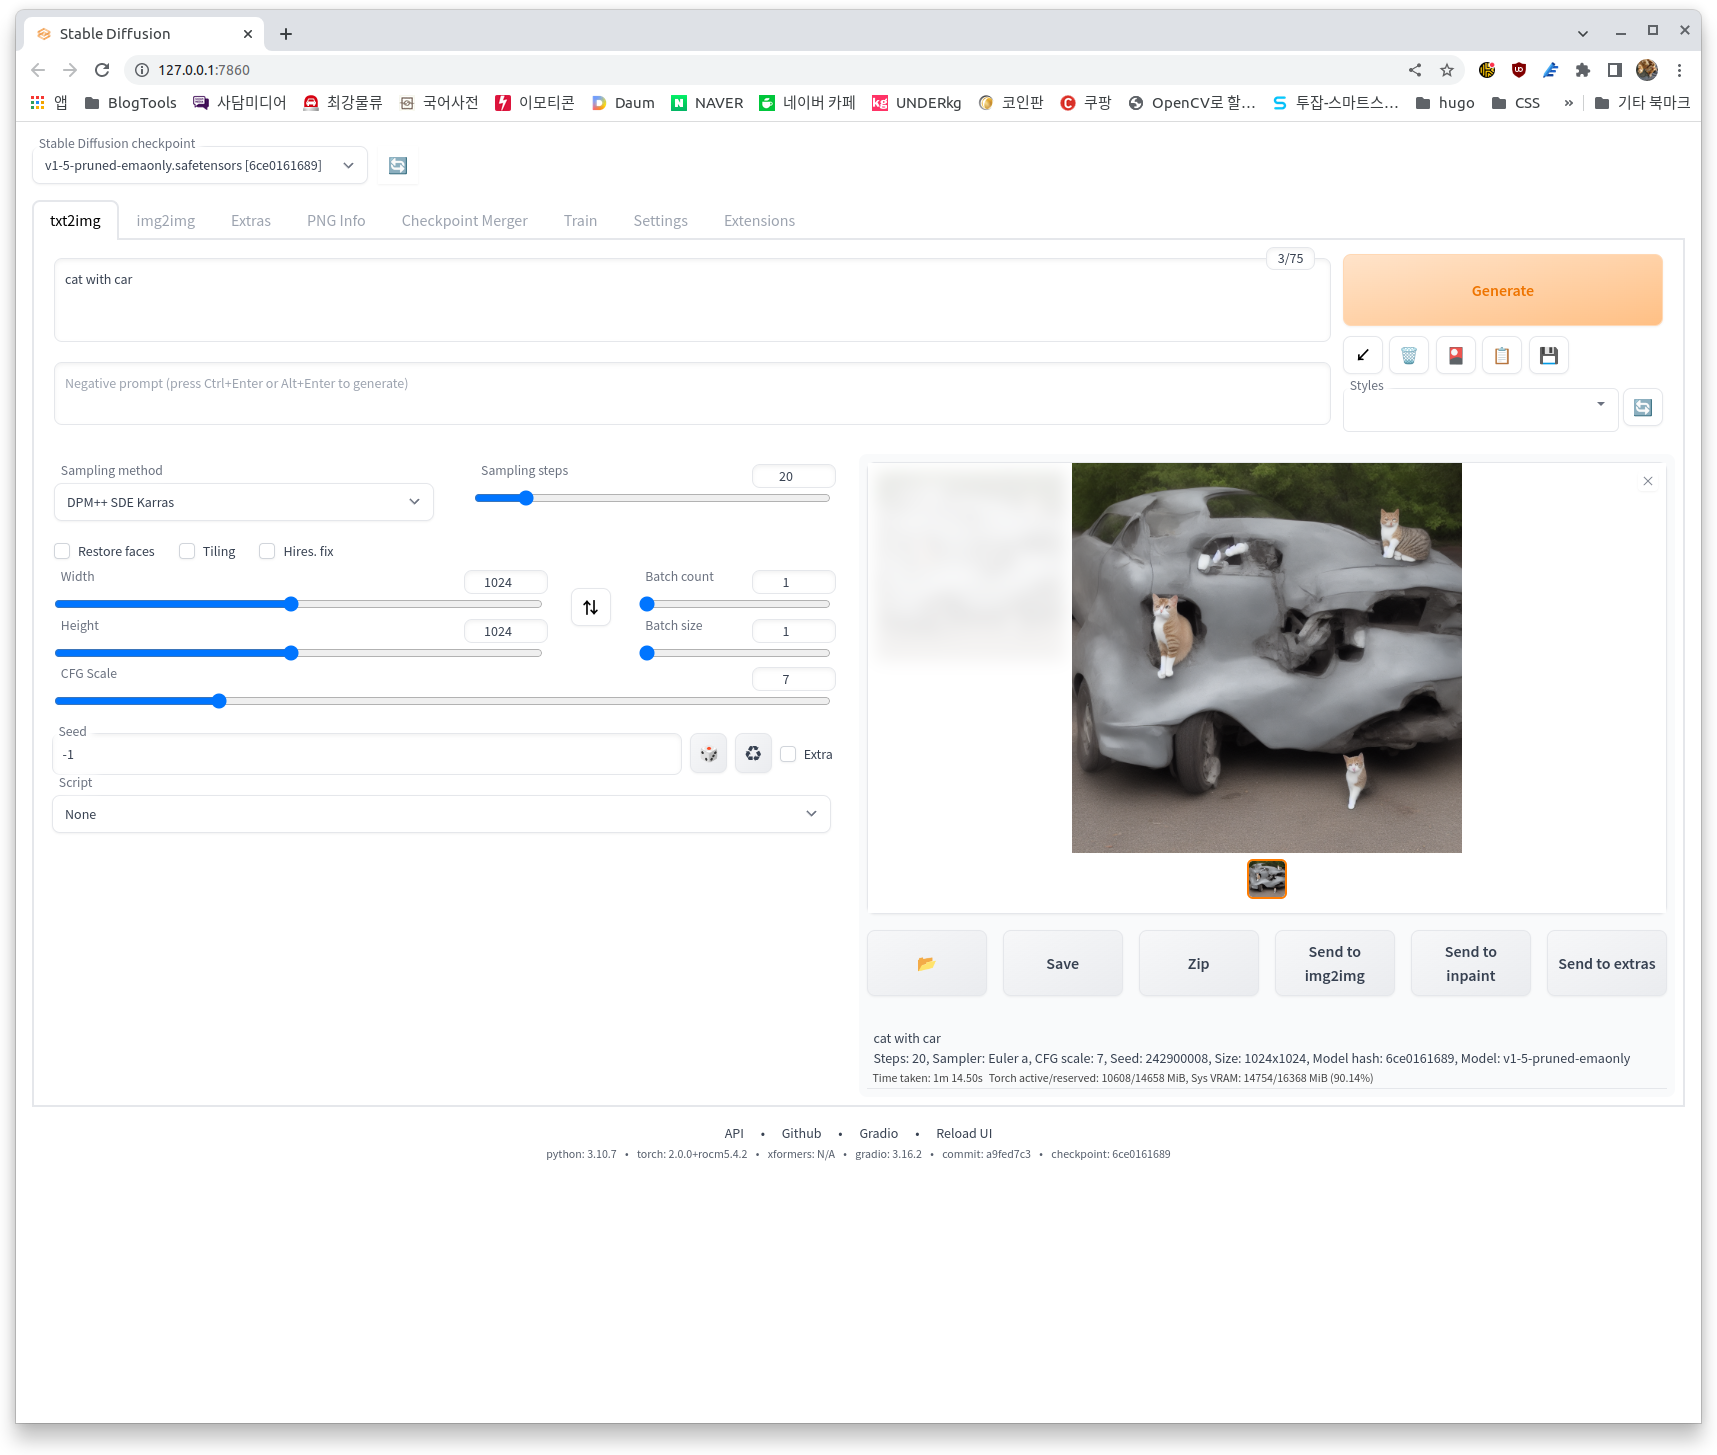
Task: Open the Stable Diffusion checkpoint dropdown
Action: [x=200, y=166]
